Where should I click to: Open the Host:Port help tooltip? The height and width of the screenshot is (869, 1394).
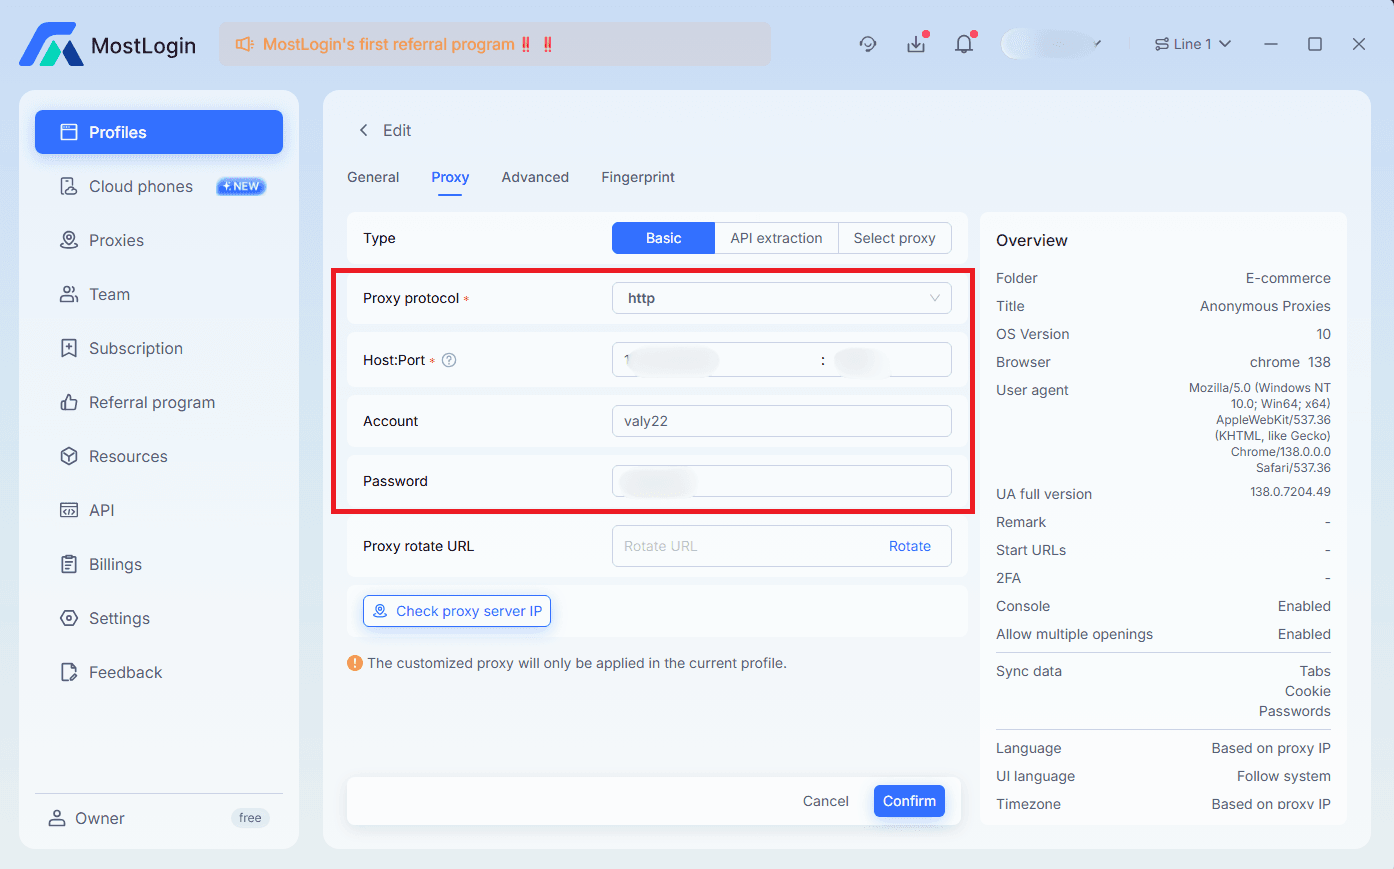[x=448, y=360]
